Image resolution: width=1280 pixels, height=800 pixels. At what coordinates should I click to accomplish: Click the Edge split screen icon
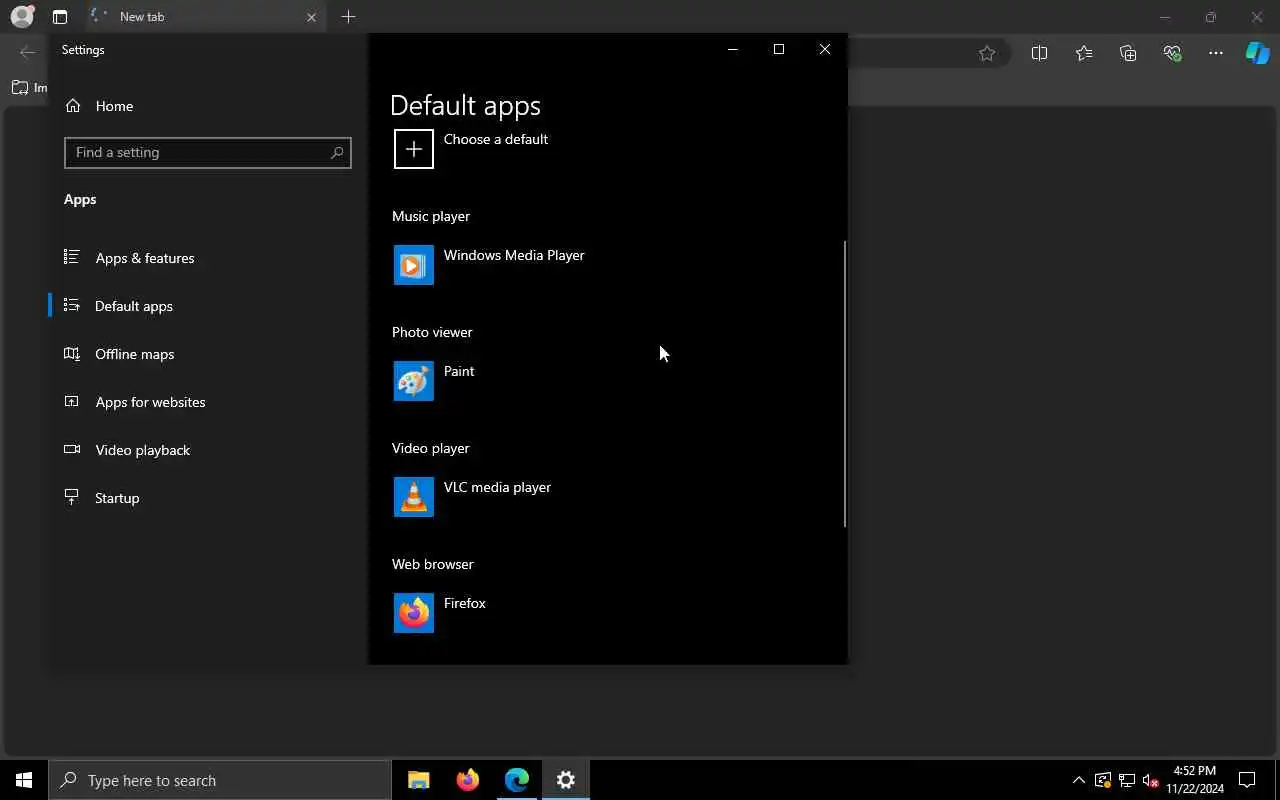pos(1039,53)
